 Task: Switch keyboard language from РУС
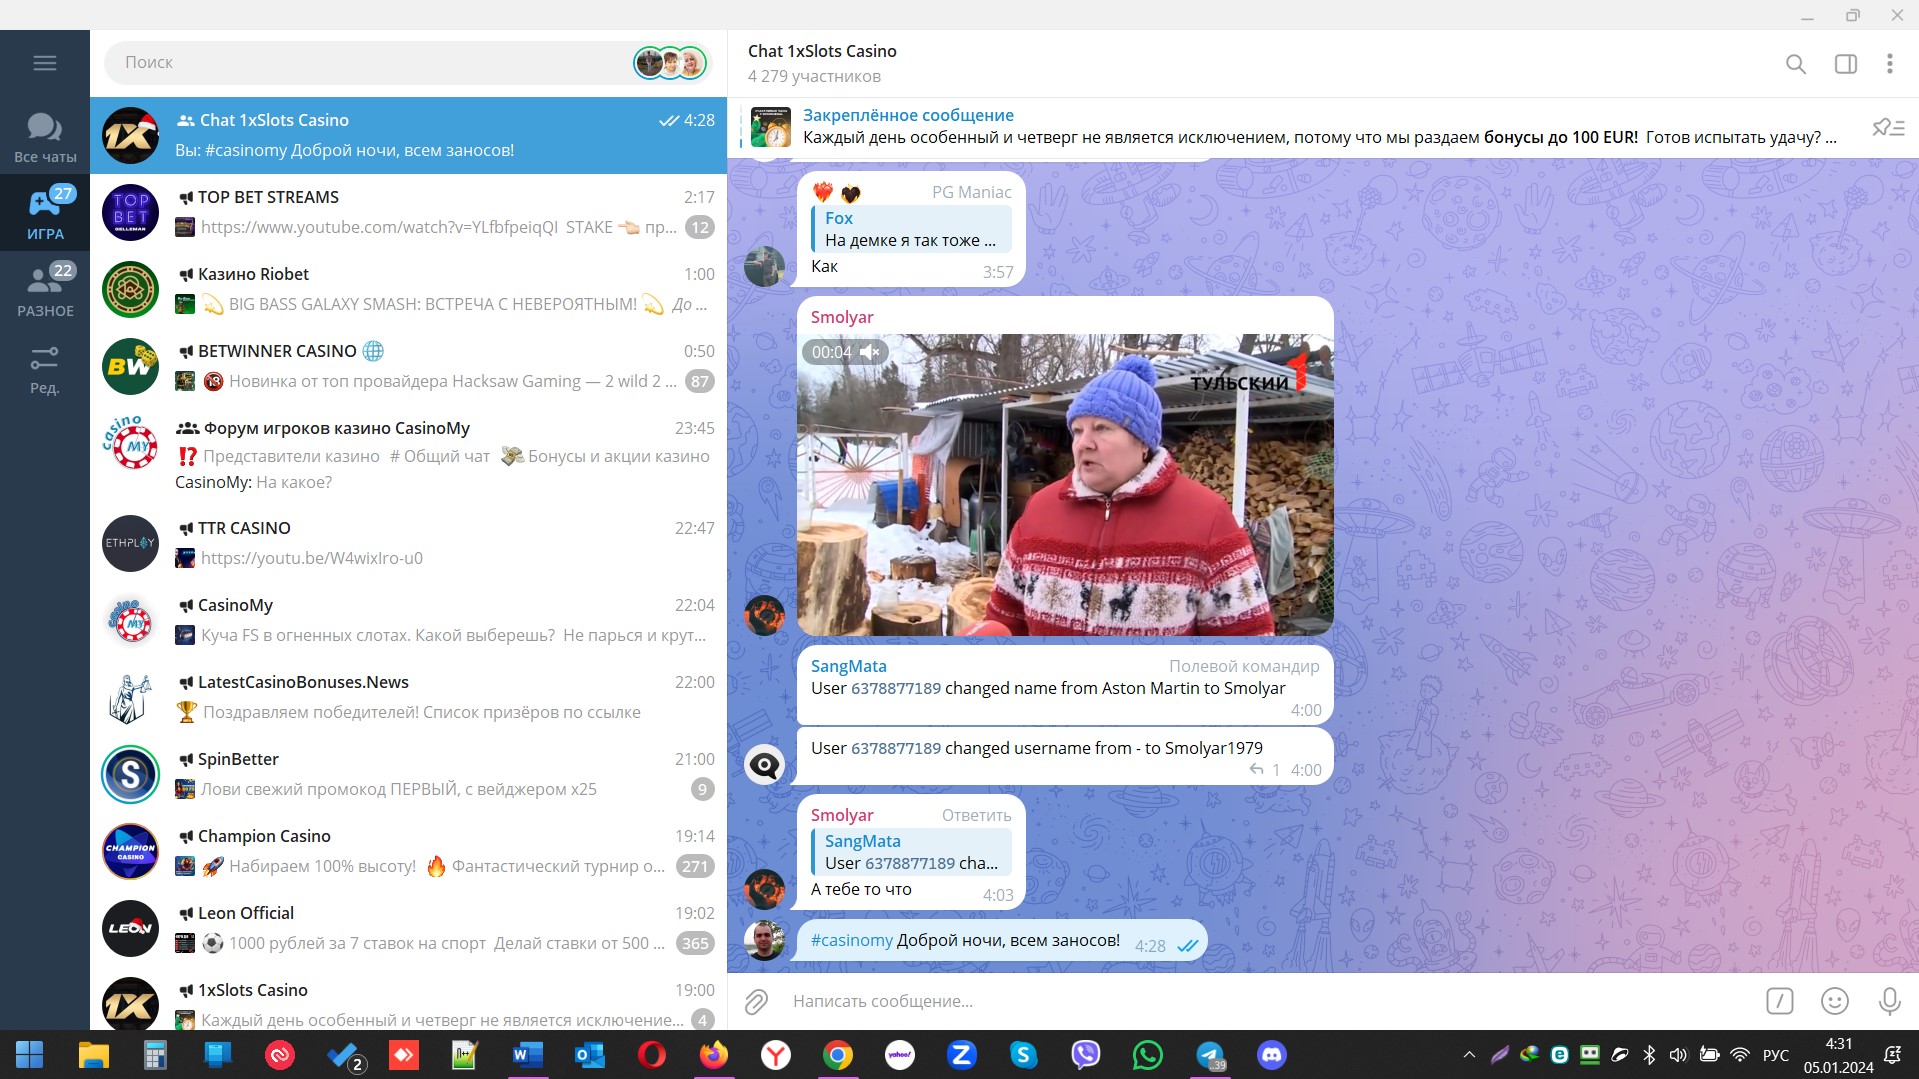point(1775,1055)
